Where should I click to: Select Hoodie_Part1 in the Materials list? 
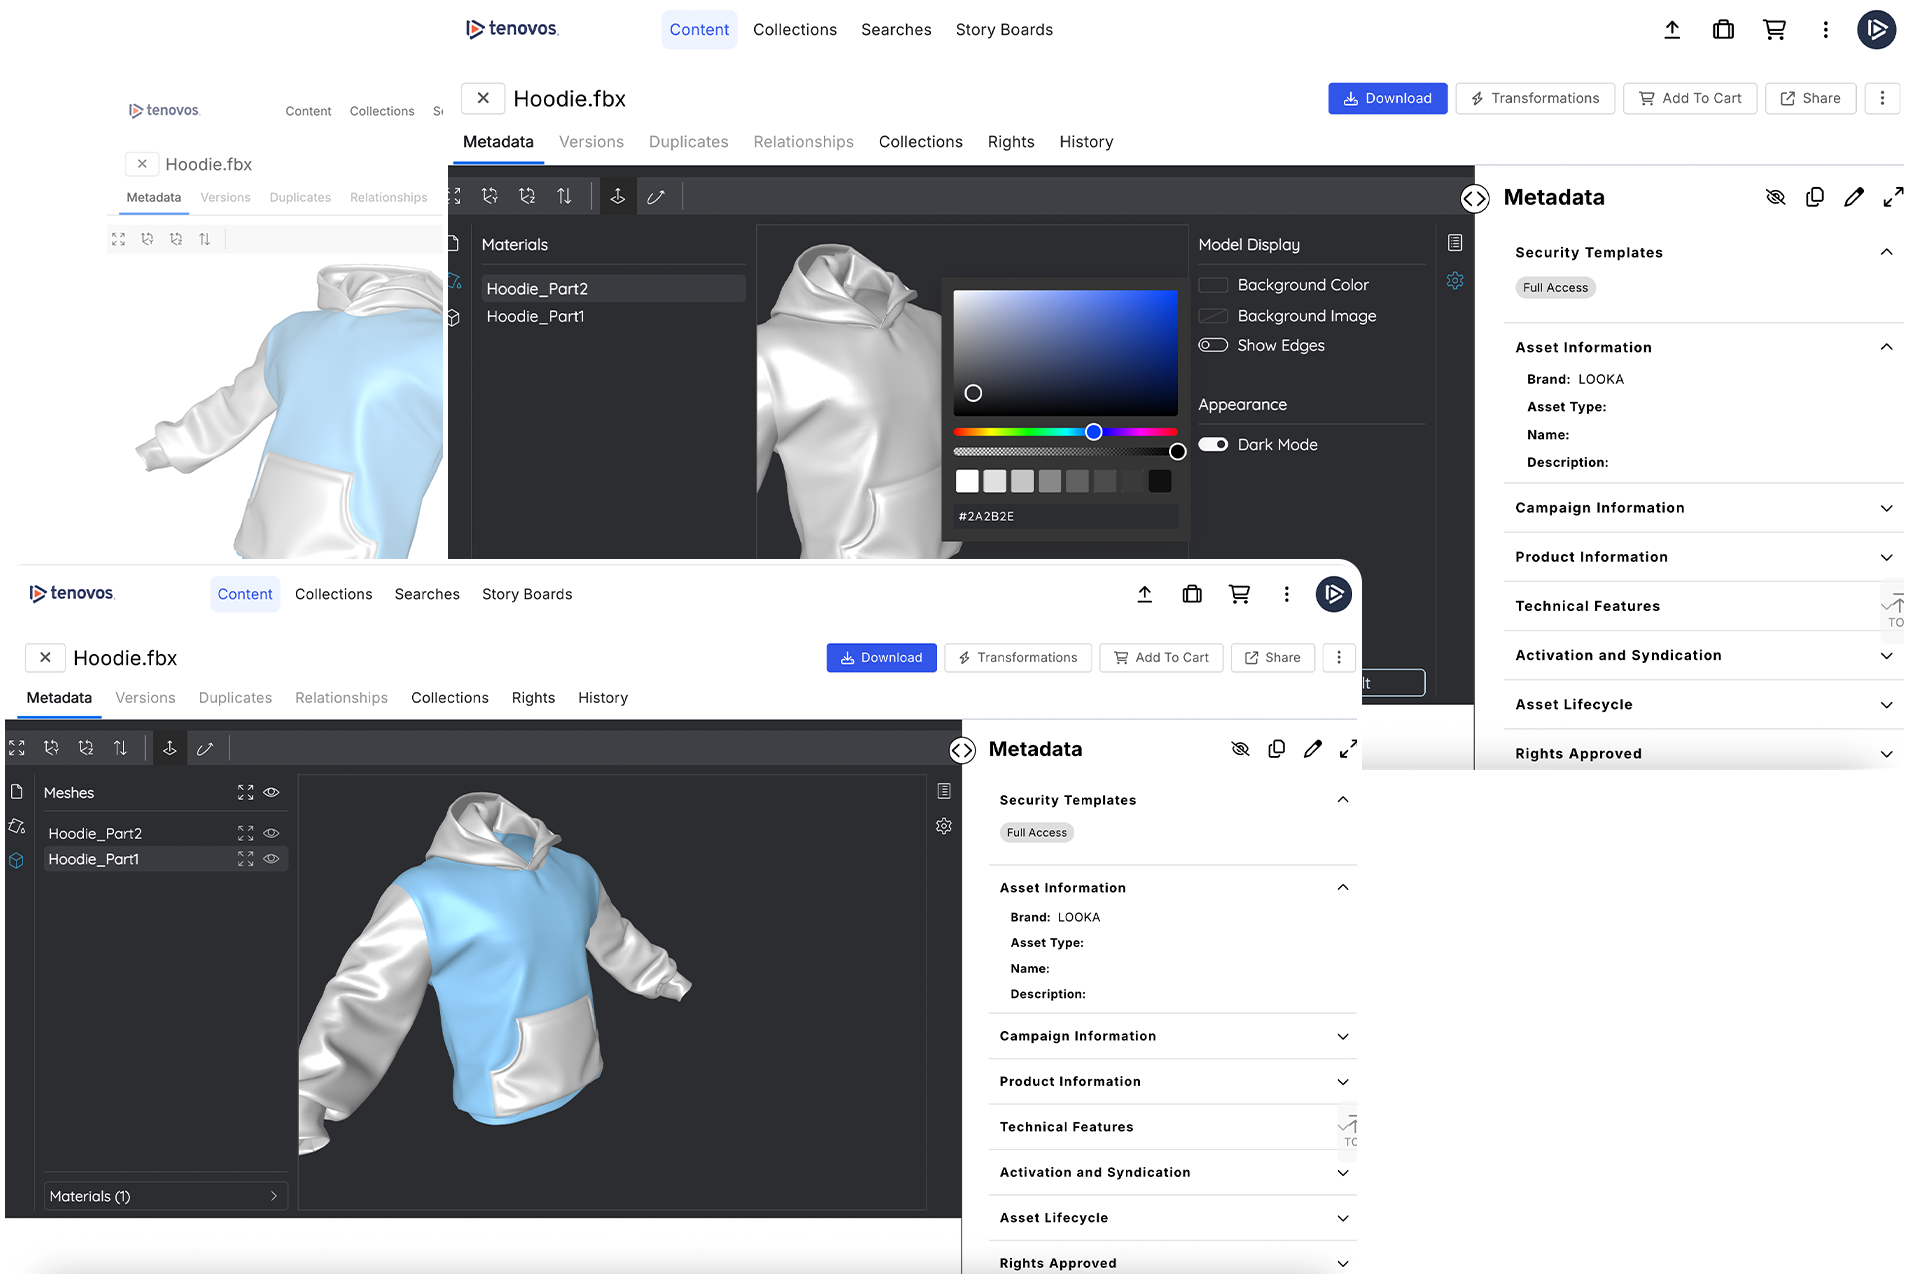[535, 317]
